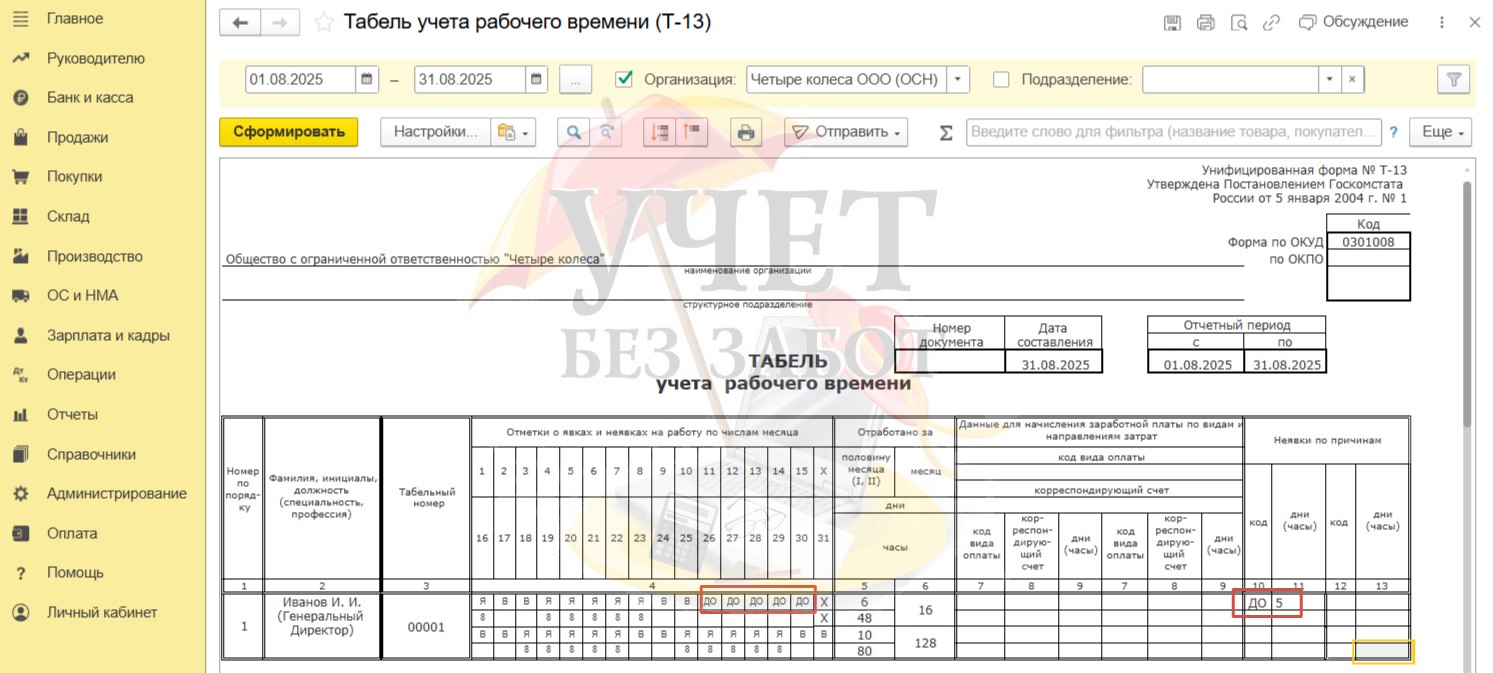Open the Операции section
Viewport: 1493px width, 673px height.
81,375
